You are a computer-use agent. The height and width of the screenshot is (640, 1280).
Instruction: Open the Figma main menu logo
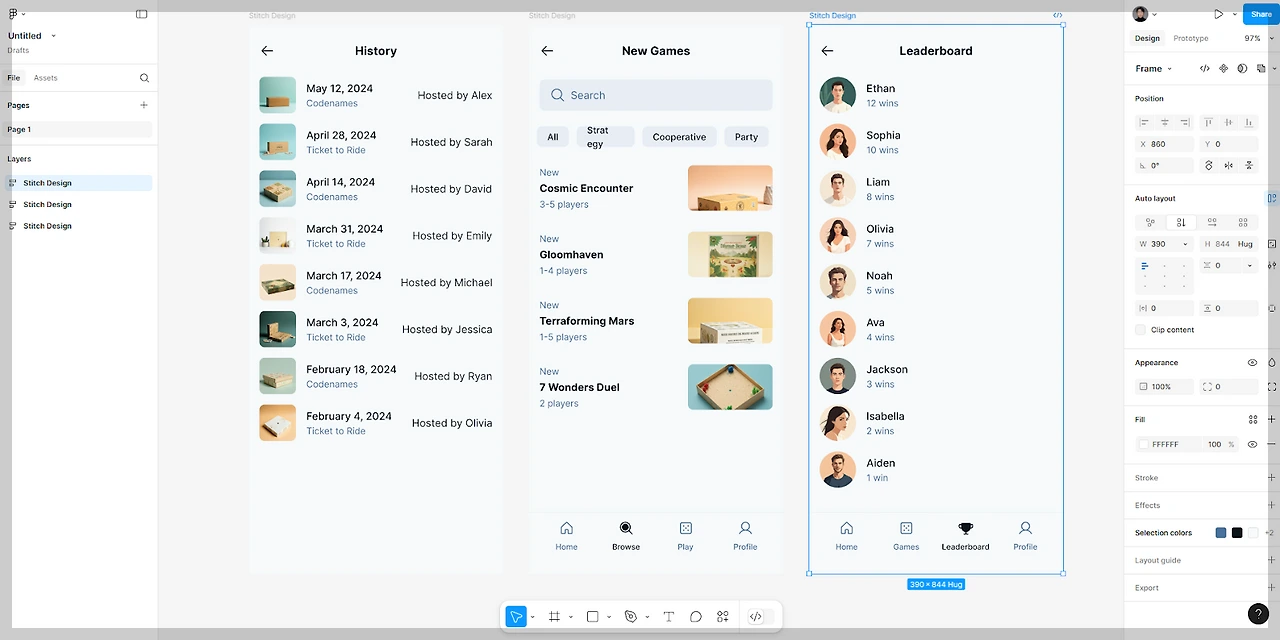pyautogui.click(x=13, y=14)
